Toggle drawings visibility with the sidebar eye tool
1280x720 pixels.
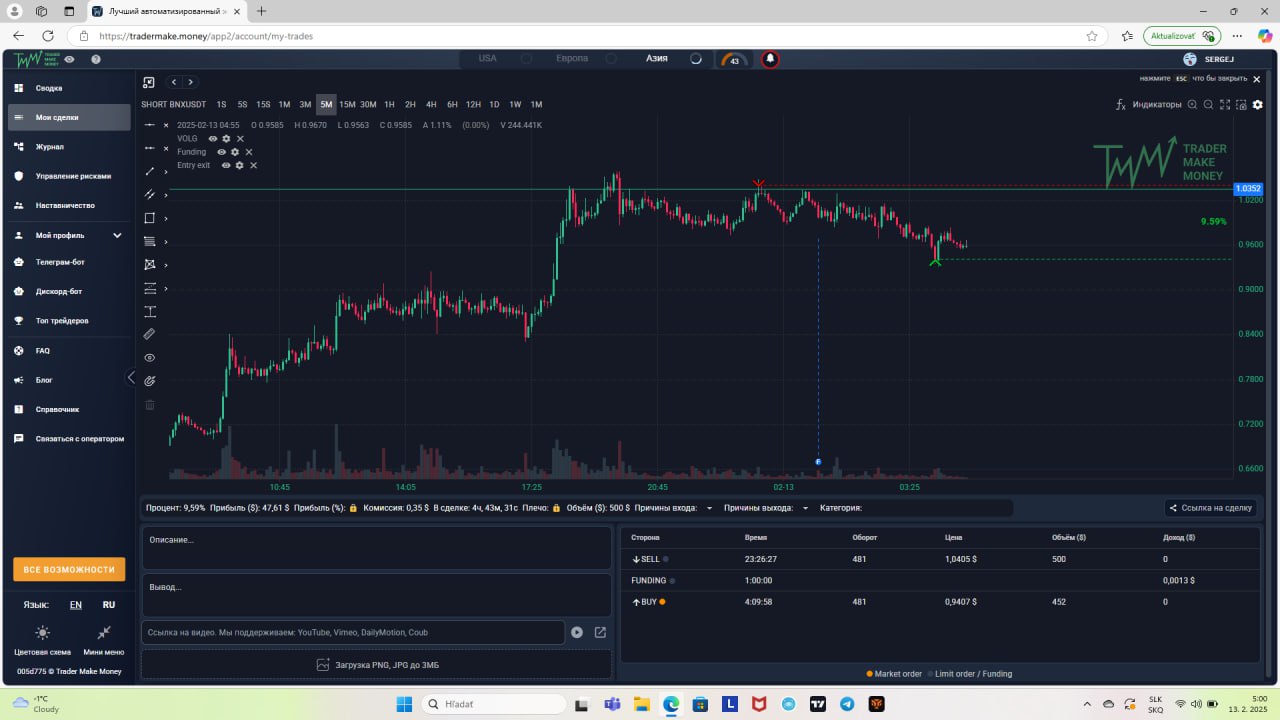click(150, 357)
